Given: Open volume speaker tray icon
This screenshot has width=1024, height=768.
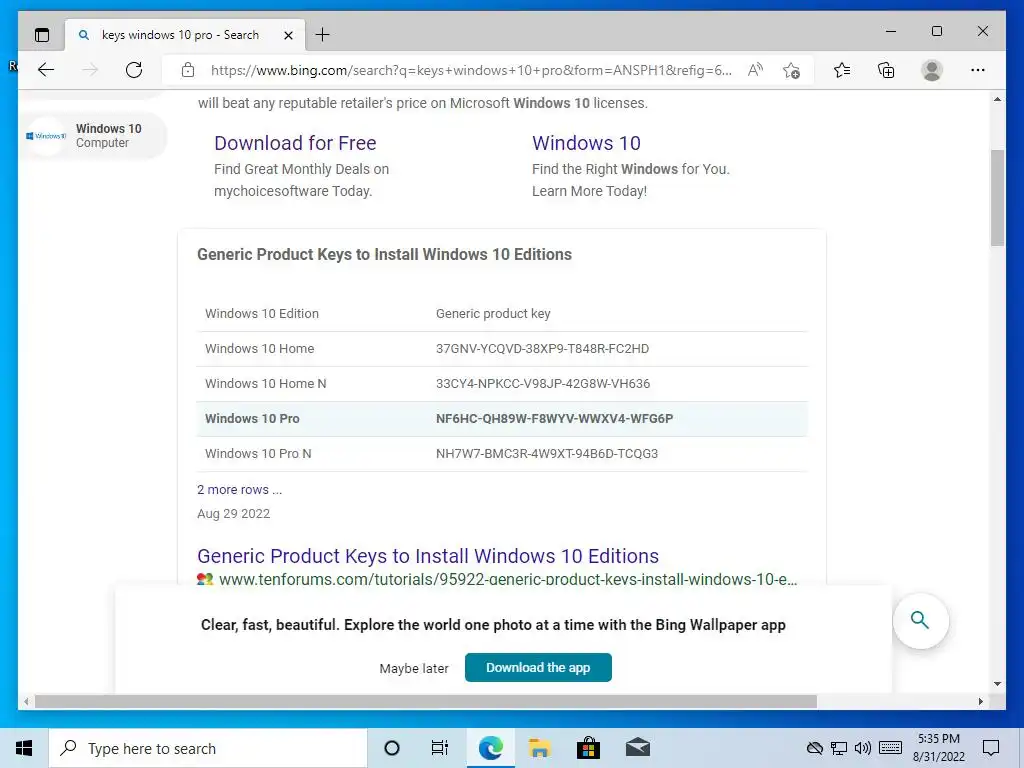Looking at the screenshot, I should click(863, 748).
